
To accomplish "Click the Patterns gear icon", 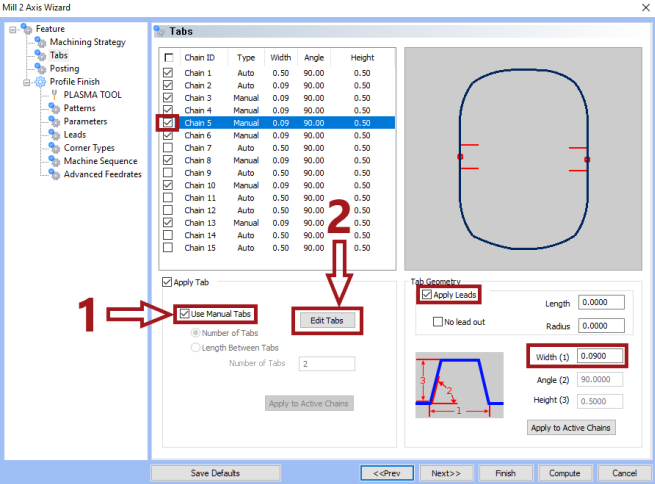I will tap(54, 108).
